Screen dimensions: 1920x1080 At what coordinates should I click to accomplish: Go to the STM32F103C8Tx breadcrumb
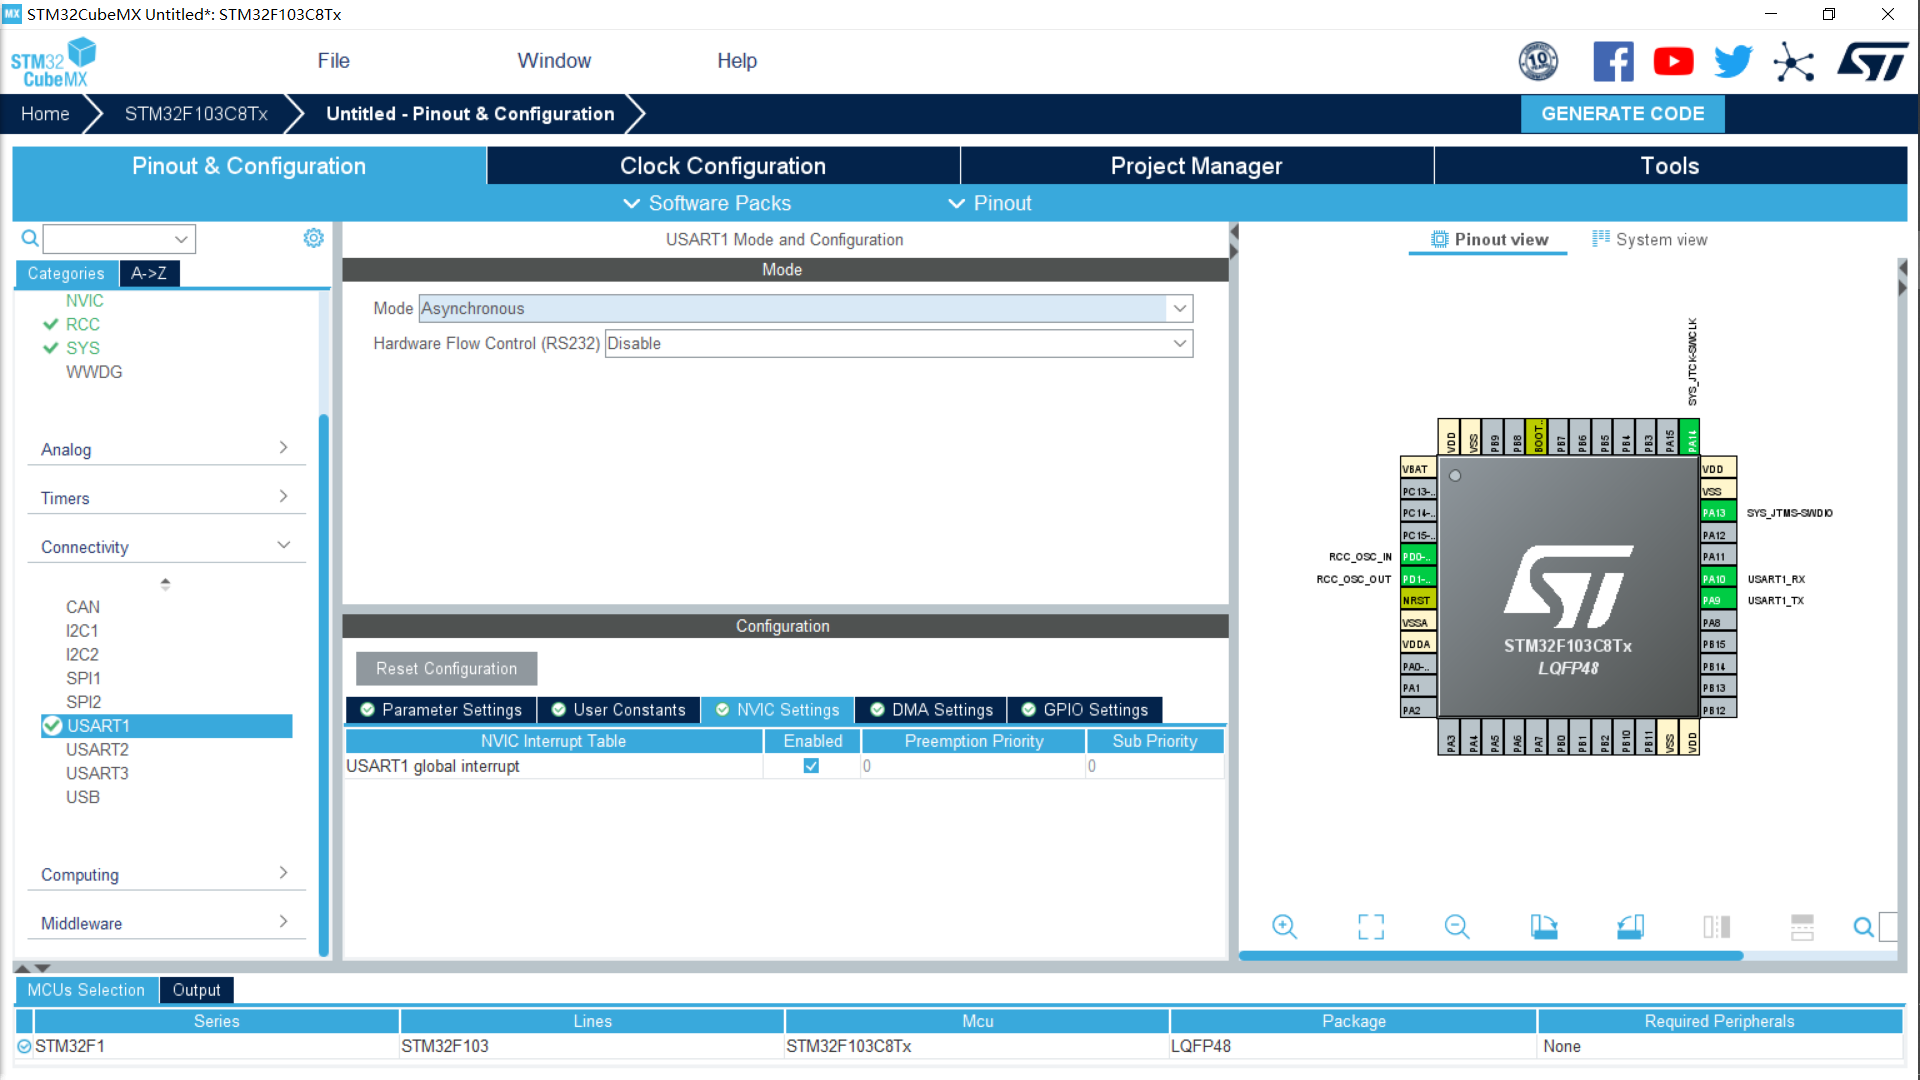click(x=196, y=114)
